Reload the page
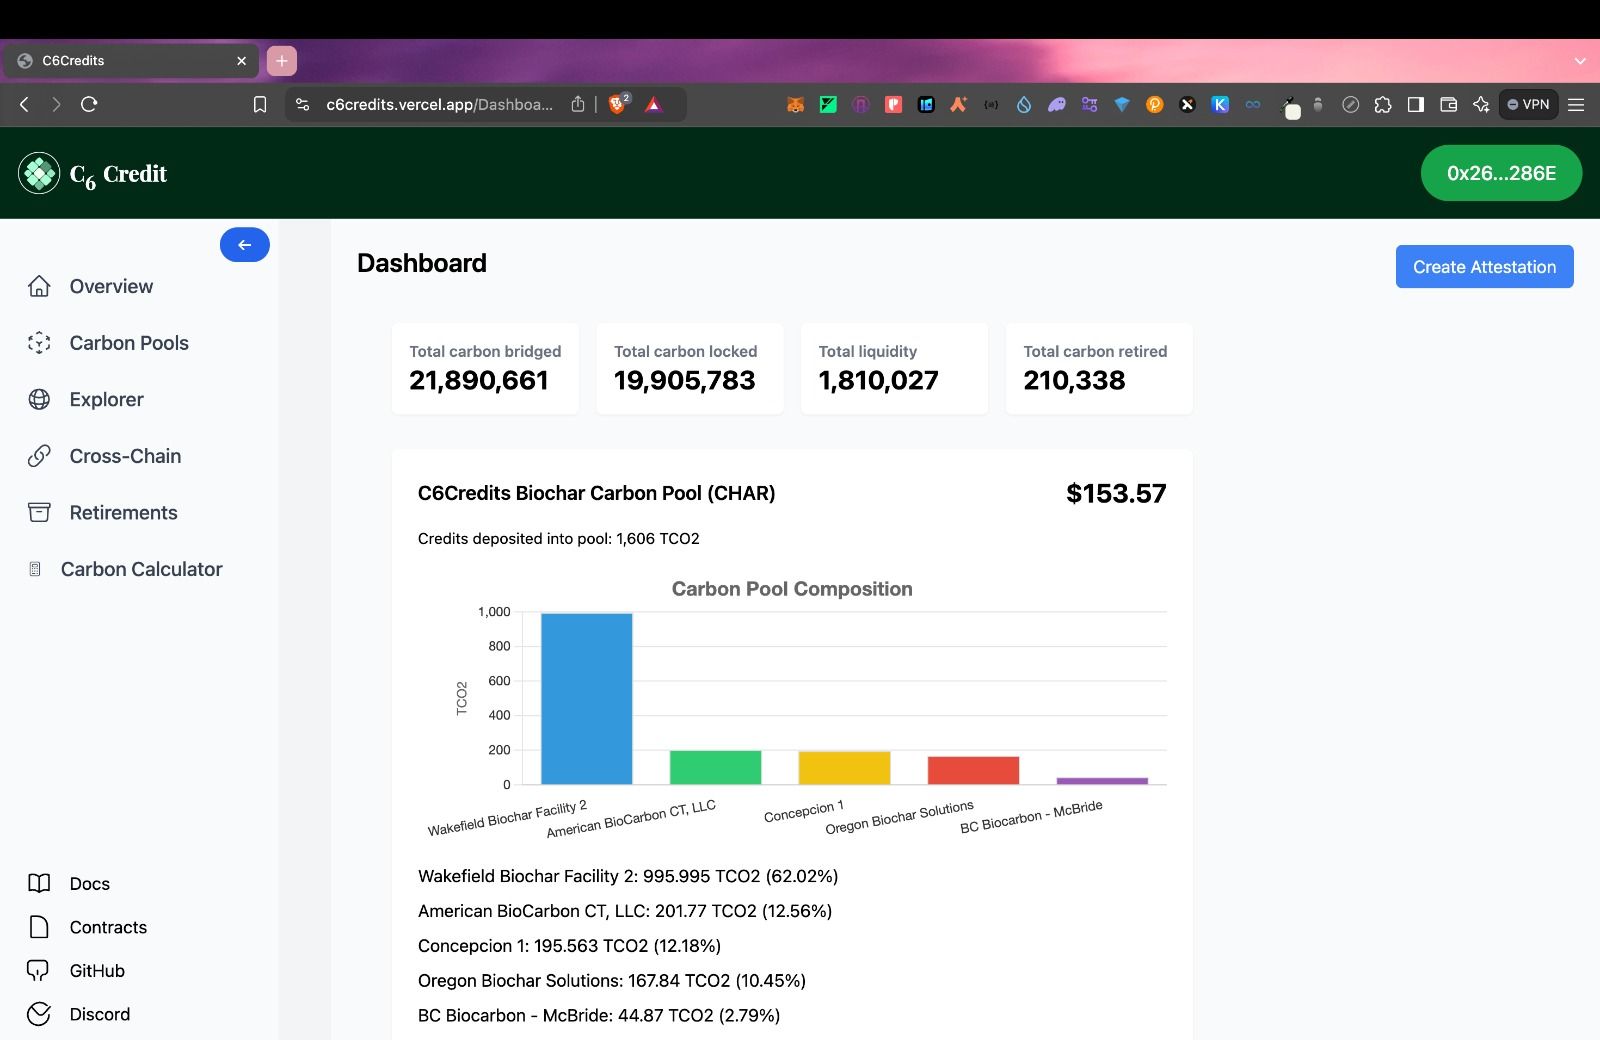1600x1040 pixels. click(89, 104)
